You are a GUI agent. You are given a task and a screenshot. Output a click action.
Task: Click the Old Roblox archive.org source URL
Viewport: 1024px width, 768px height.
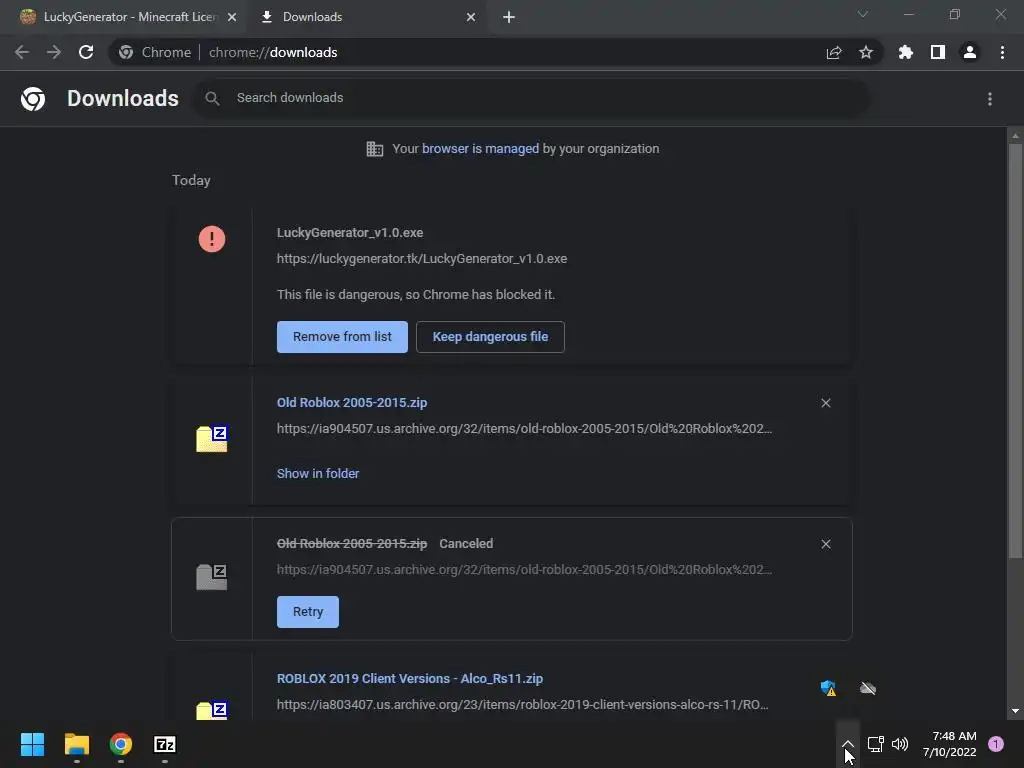click(x=524, y=429)
